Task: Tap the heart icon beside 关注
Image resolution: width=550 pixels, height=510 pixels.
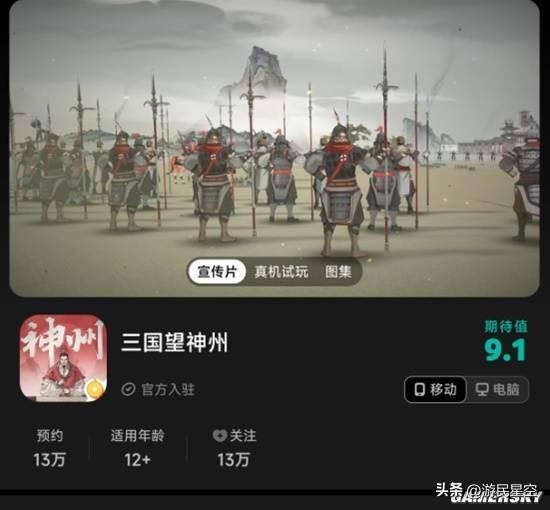Action: (220, 435)
